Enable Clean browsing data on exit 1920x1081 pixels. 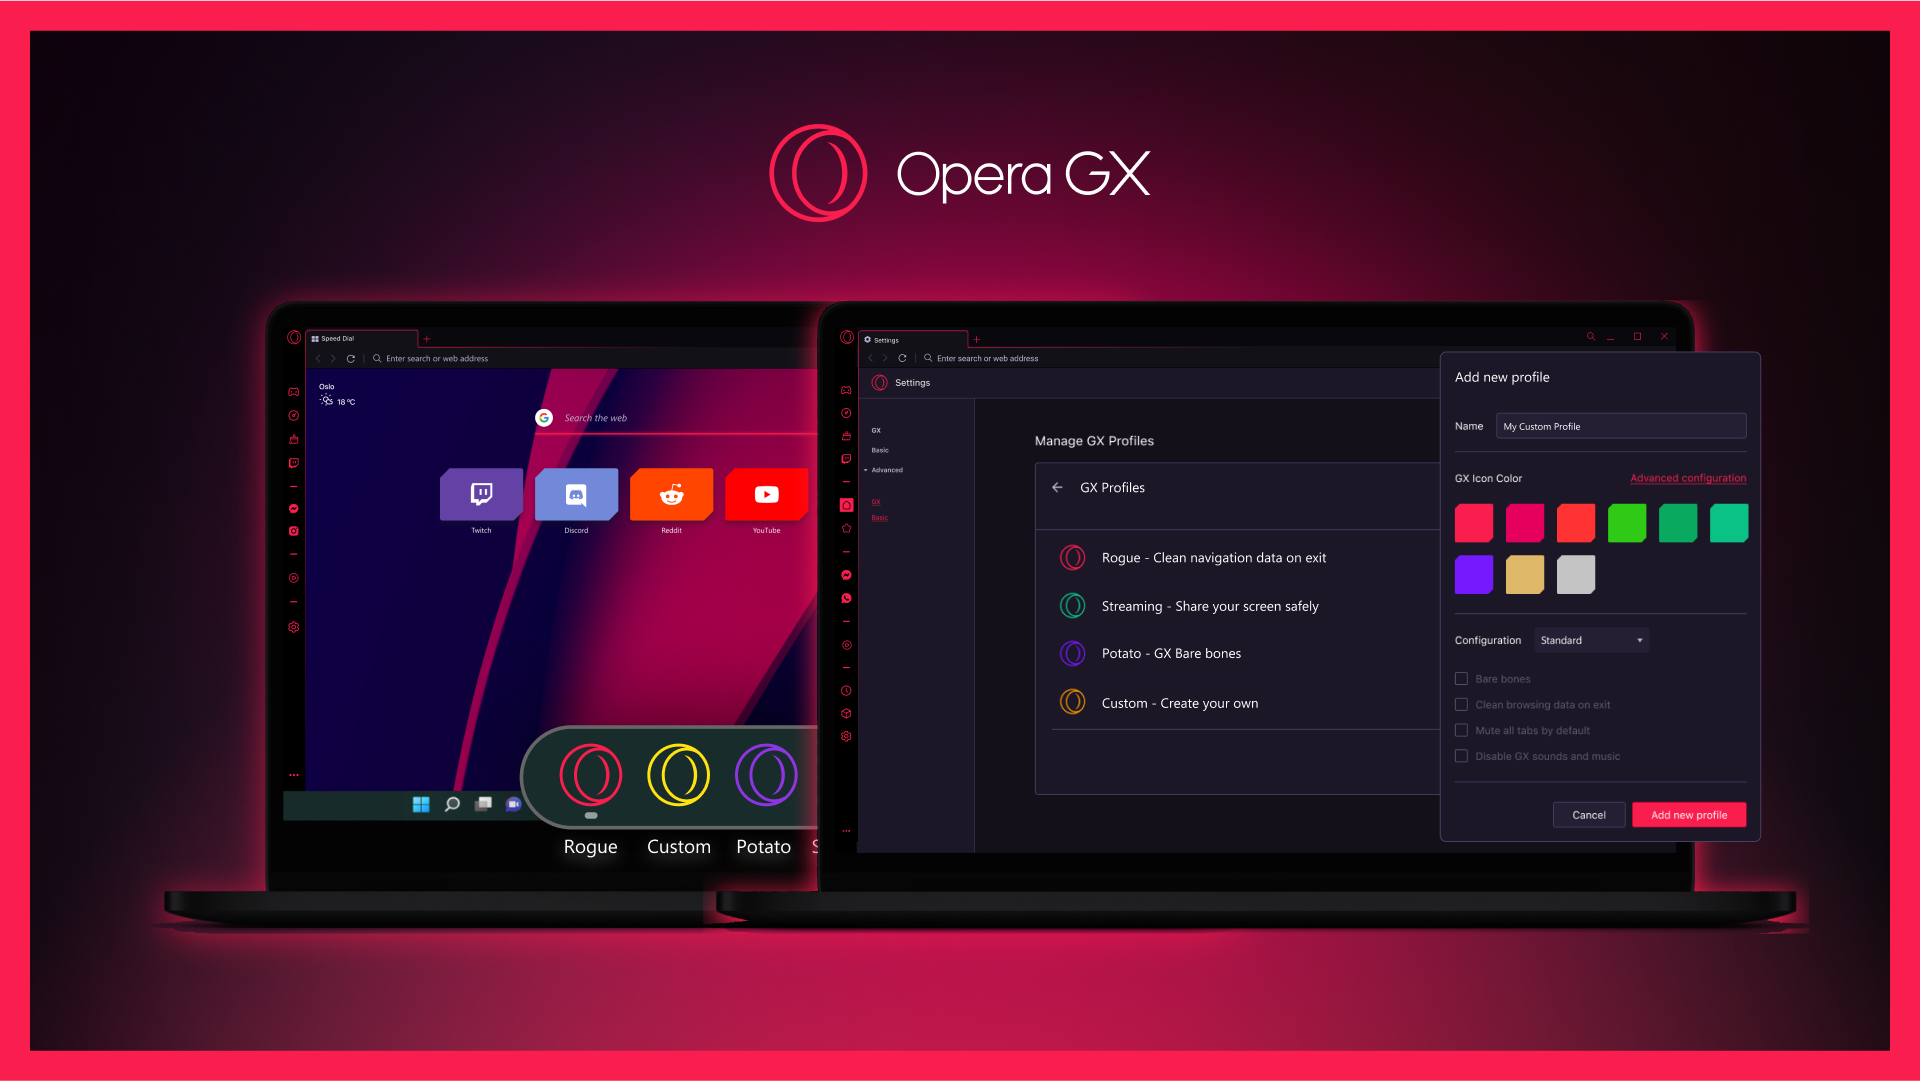(x=1461, y=704)
